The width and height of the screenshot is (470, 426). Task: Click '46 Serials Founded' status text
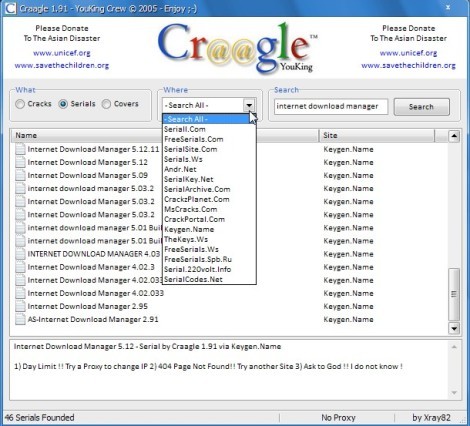pyautogui.click(x=40, y=418)
